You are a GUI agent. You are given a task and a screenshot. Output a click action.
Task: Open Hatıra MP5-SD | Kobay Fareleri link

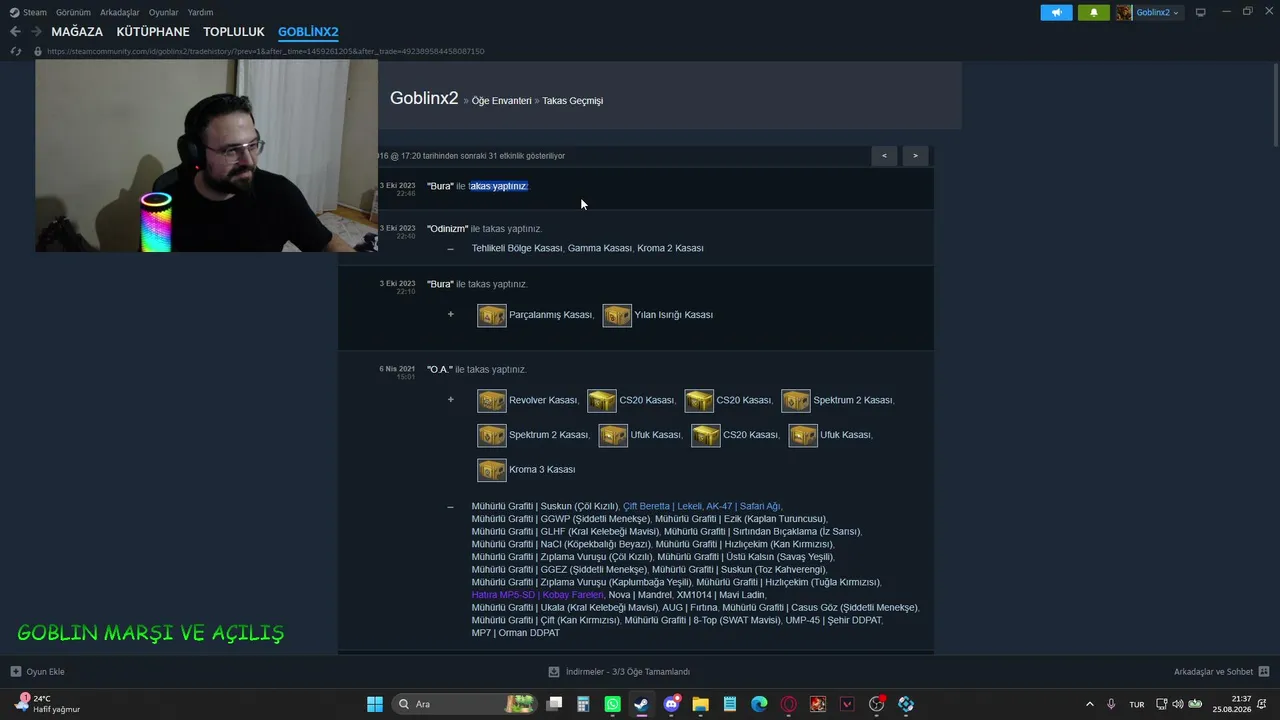click(538, 595)
